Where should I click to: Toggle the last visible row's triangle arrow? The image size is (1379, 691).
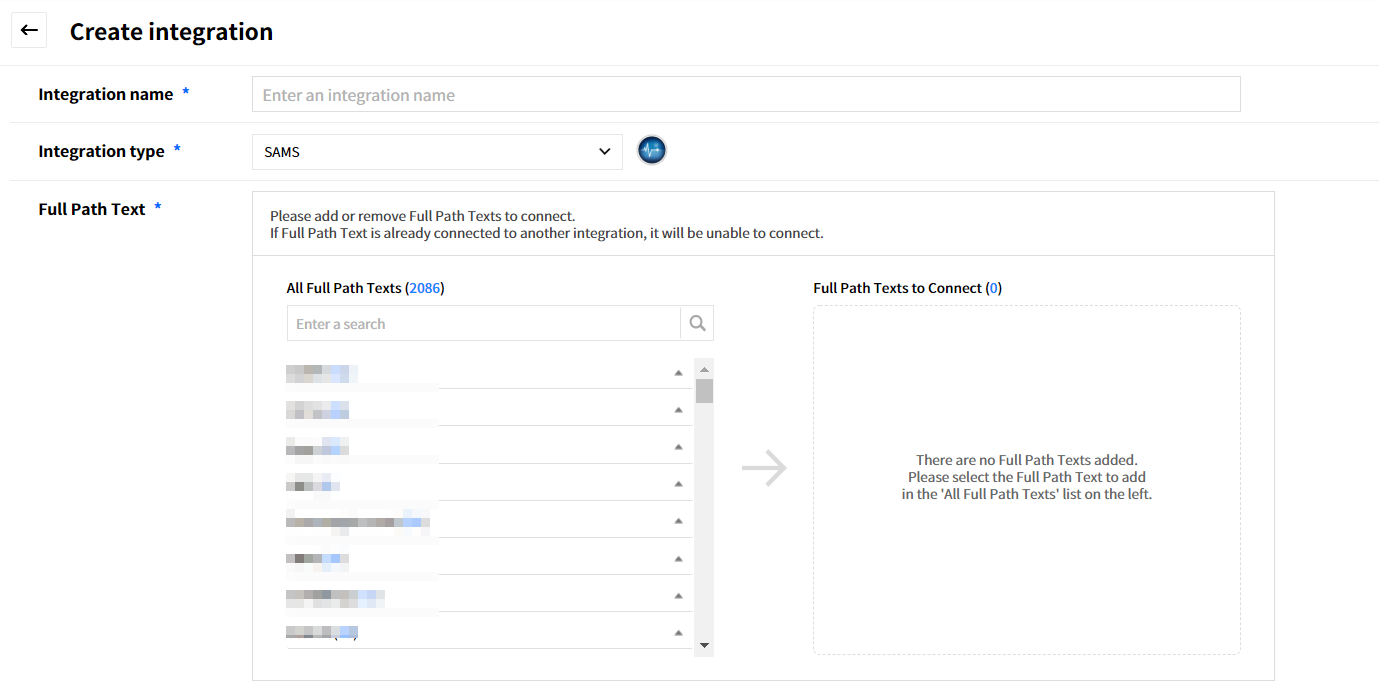[678, 633]
